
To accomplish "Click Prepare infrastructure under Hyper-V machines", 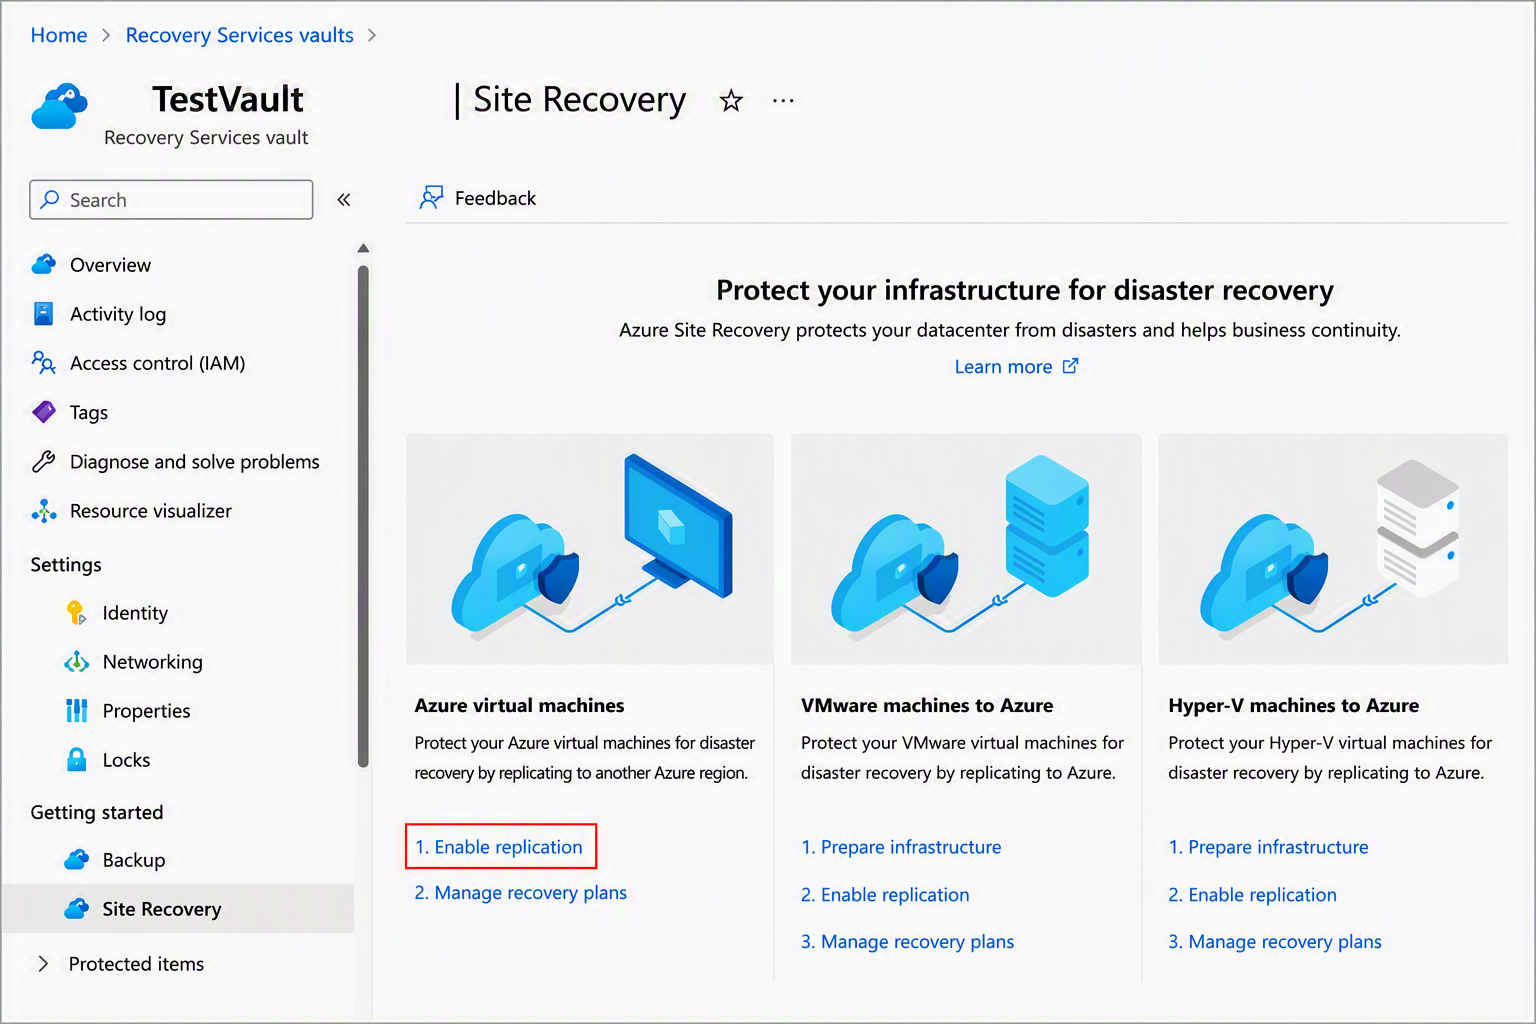I will [1268, 847].
